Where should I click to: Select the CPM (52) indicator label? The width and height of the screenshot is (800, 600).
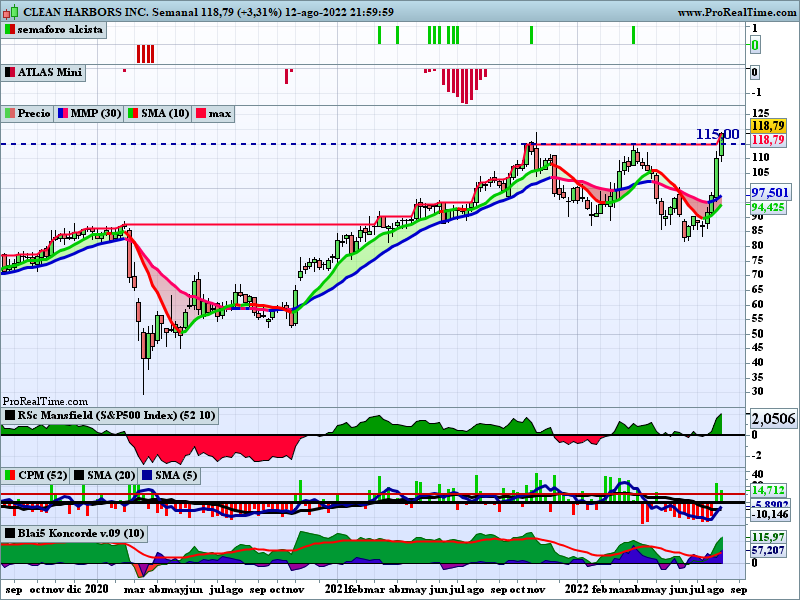42,476
